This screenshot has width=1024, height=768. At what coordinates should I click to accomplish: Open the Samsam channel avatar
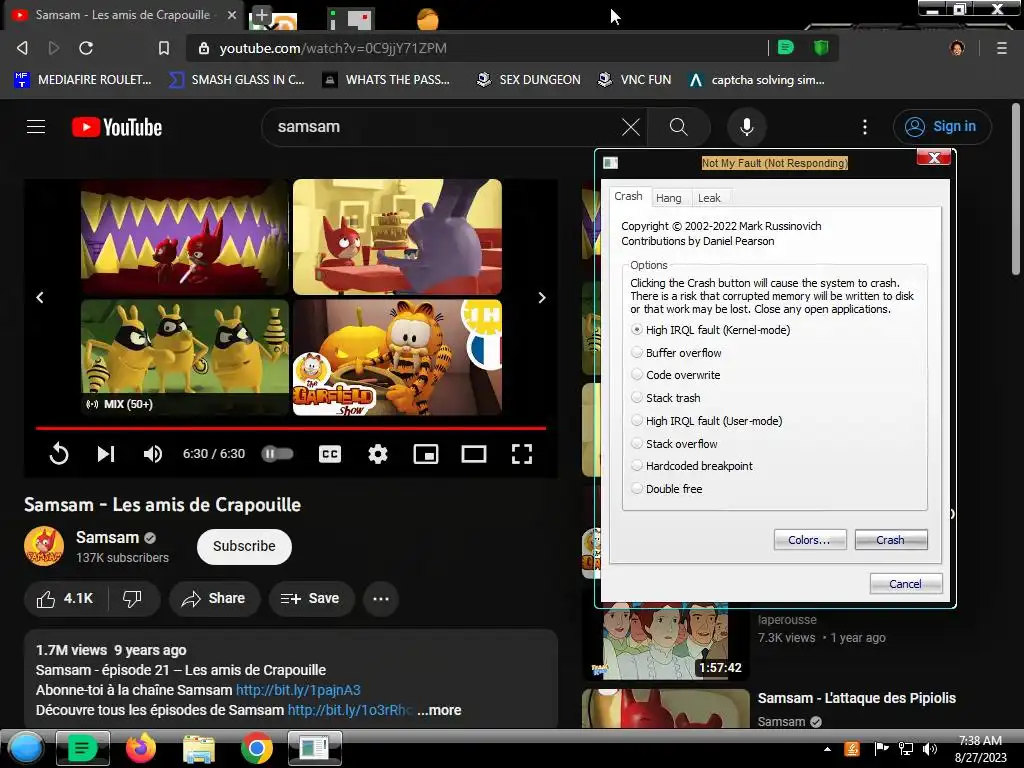(x=44, y=546)
